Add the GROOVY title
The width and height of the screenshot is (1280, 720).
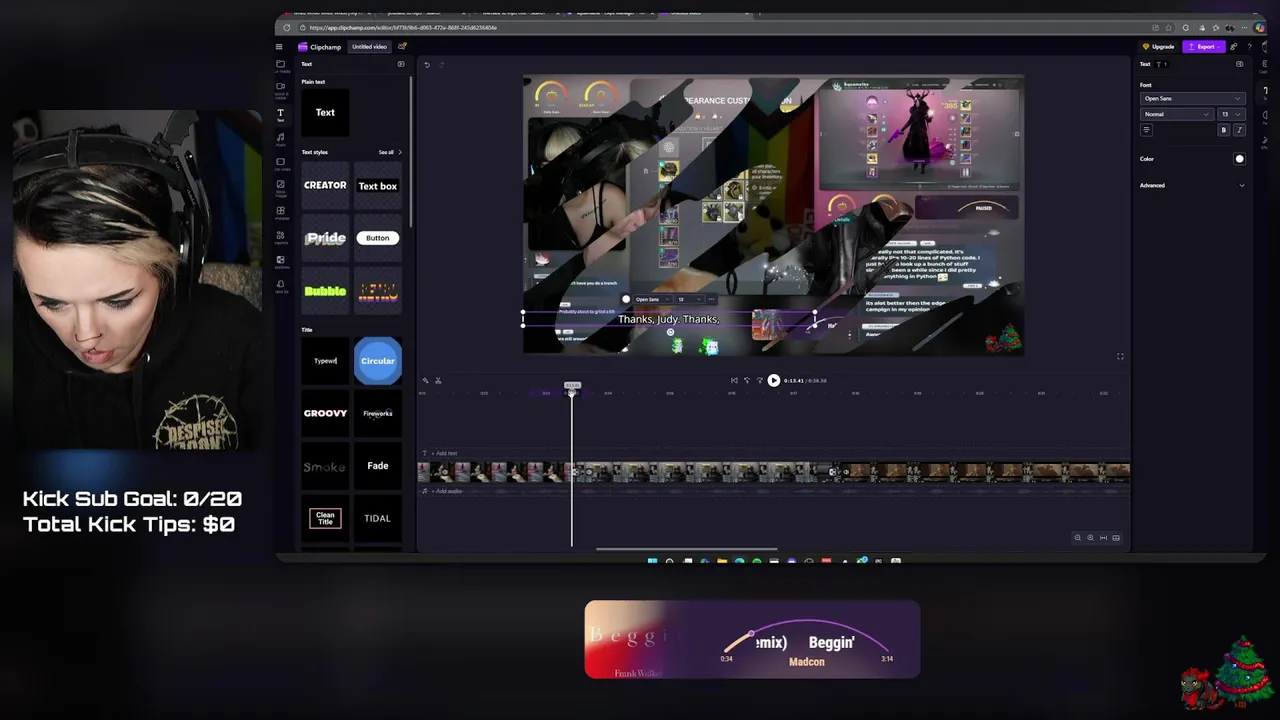tap(325, 413)
